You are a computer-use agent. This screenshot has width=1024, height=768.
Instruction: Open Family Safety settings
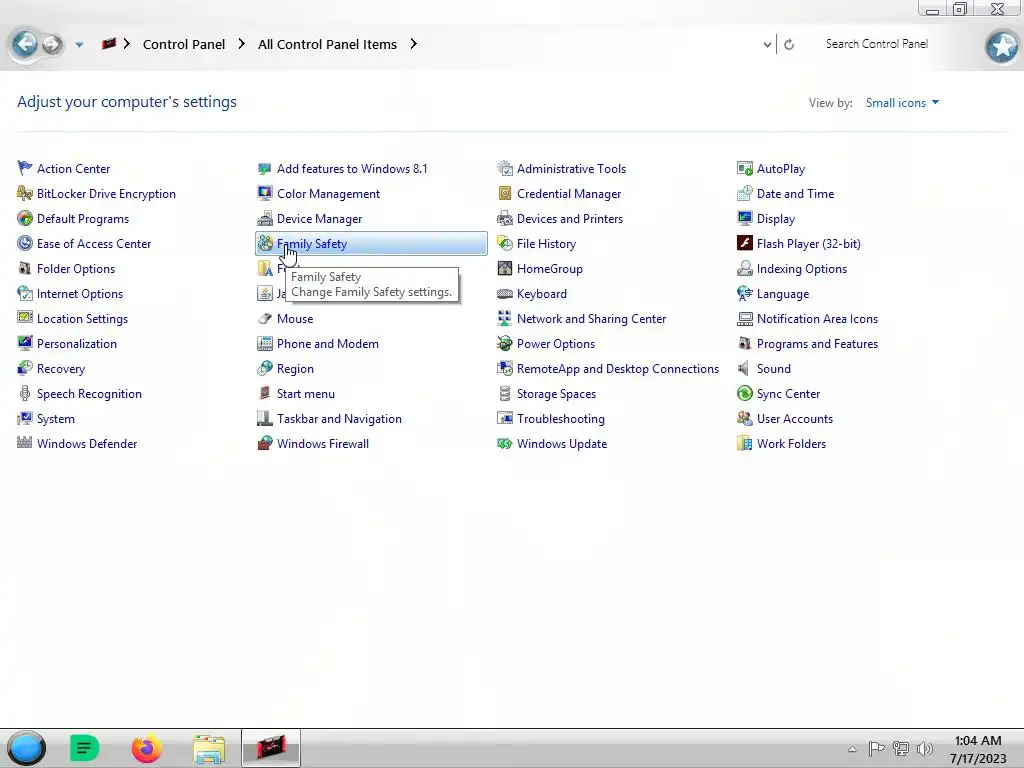click(371, 244)
